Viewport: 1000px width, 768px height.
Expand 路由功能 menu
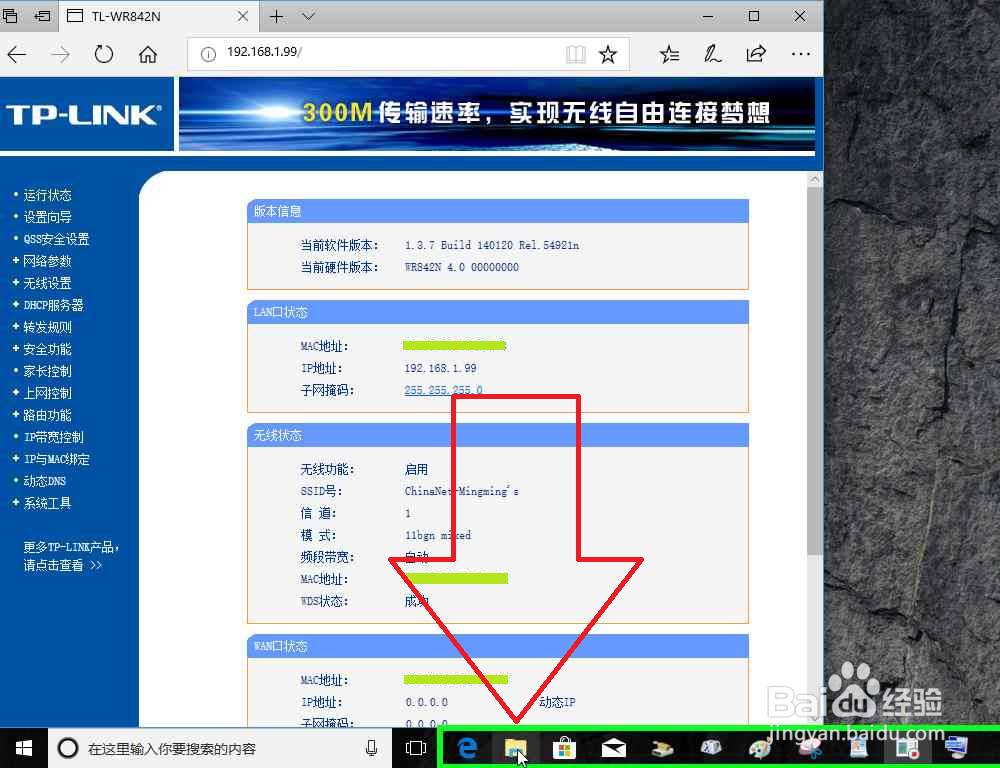pos(47,415)
